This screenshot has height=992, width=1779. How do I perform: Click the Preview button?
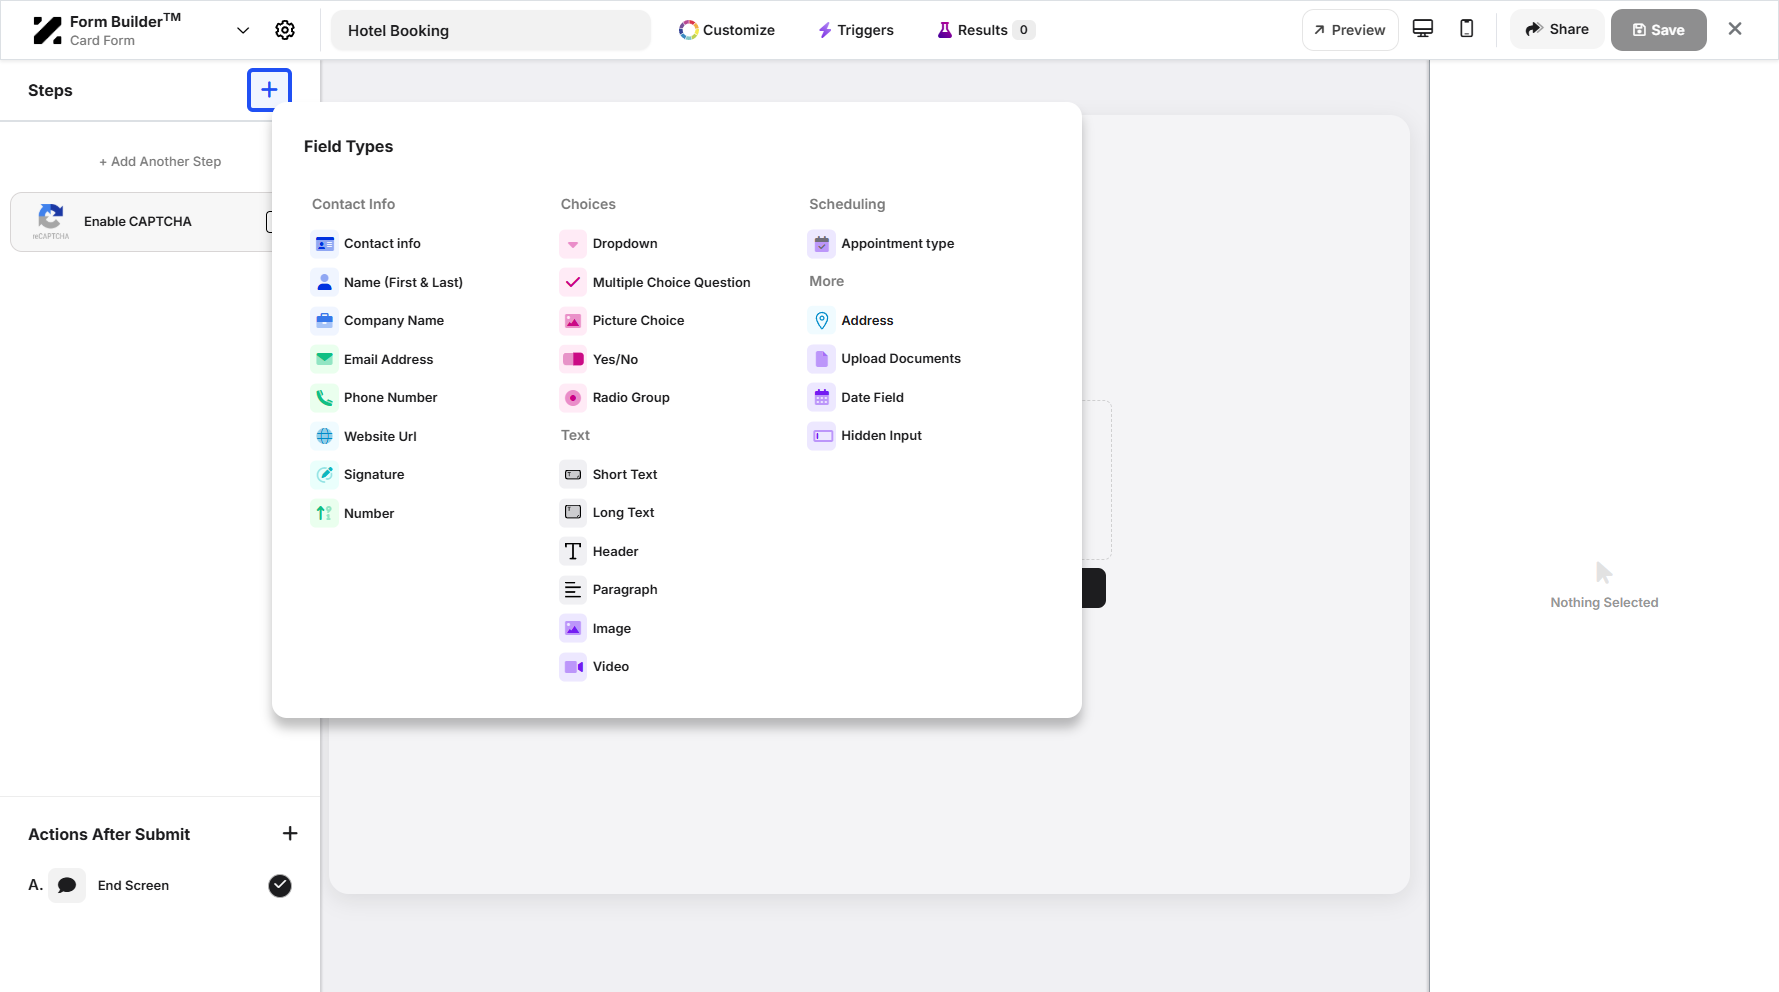1350,30
